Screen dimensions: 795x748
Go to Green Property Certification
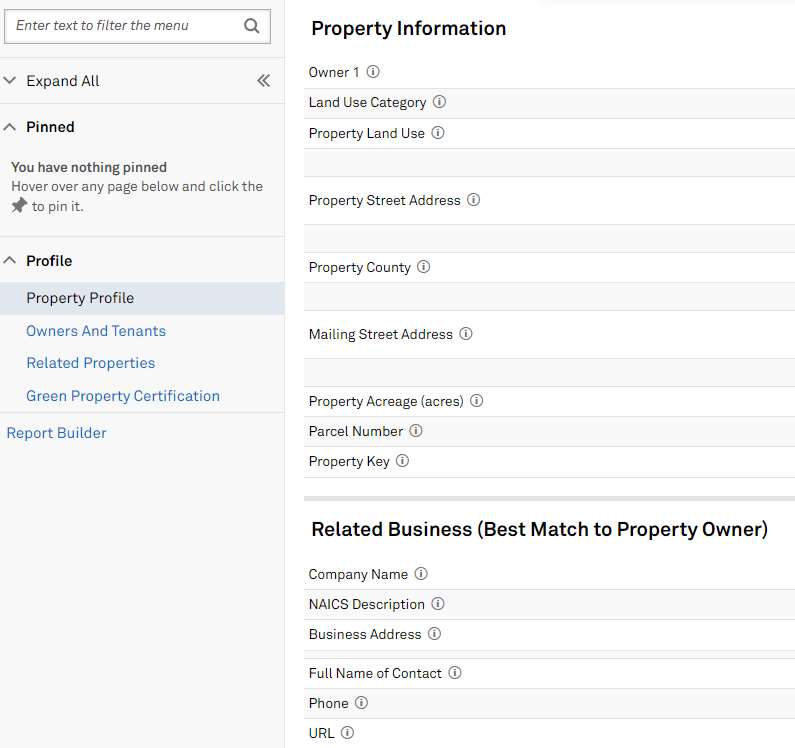[123, 396]
